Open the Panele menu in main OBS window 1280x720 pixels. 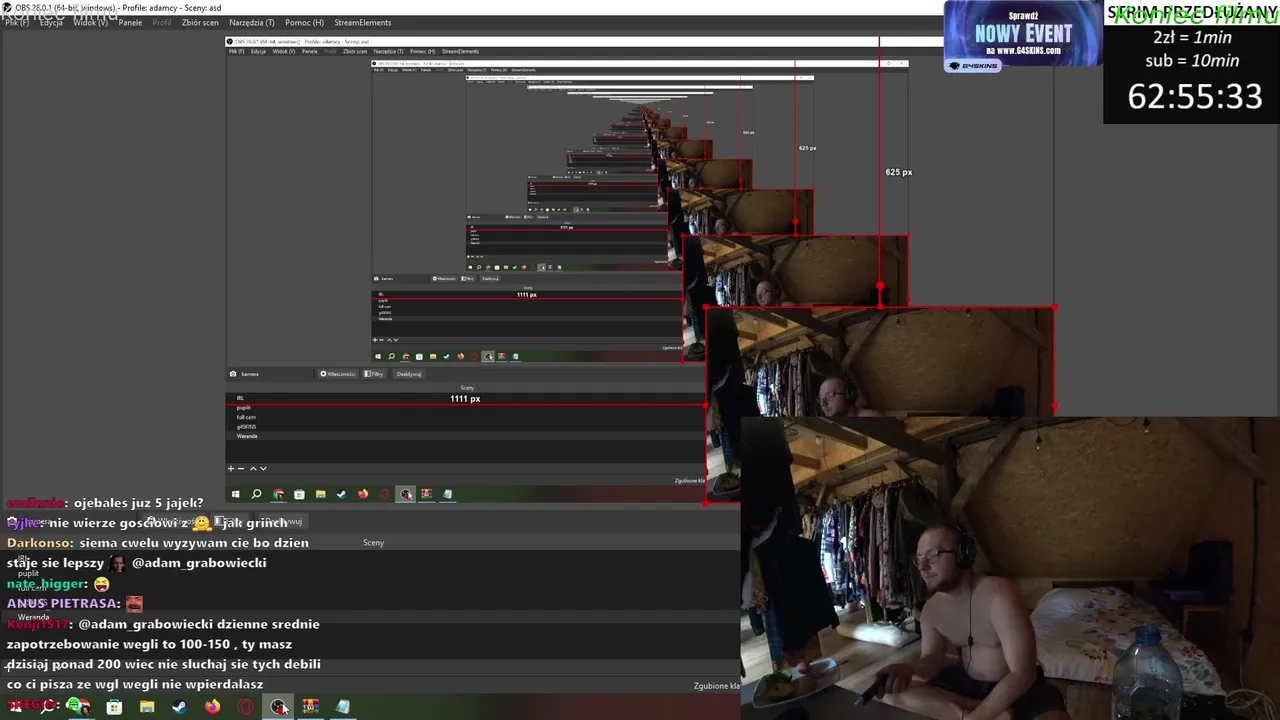pyautogui.click(x=130, y=22)
